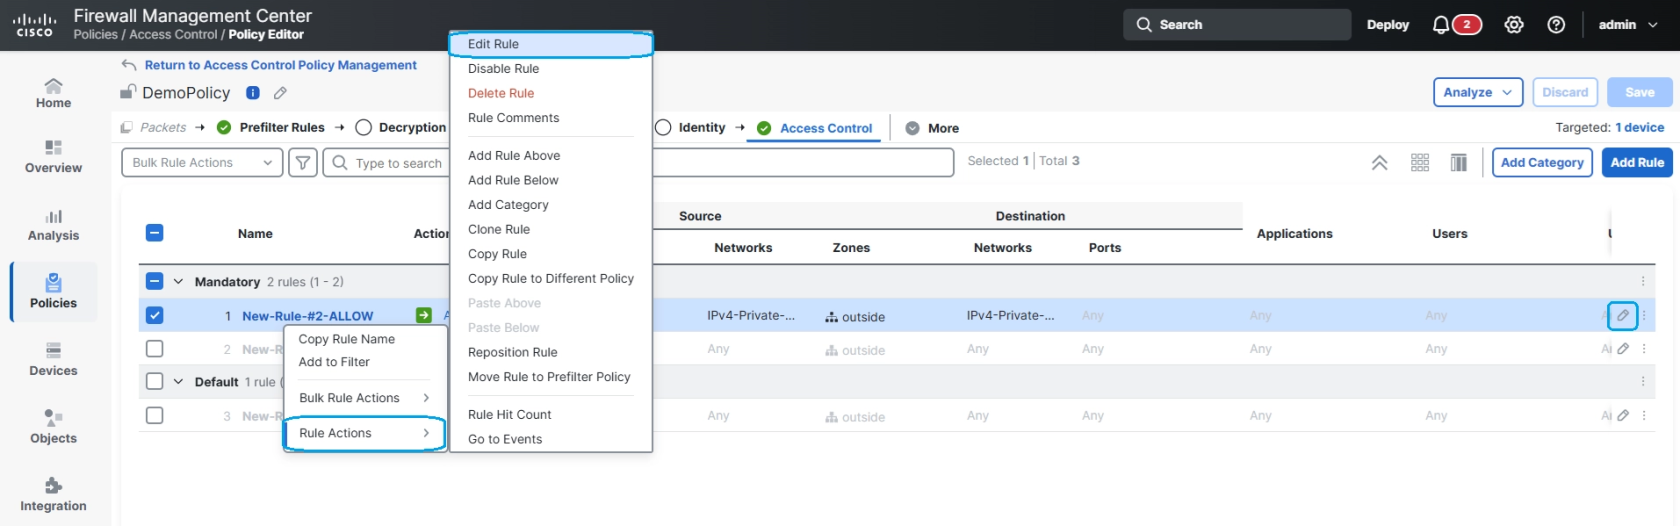1680x526 pixels.
Task: Open the settings gear icon
Action: tap(1514, 25)
